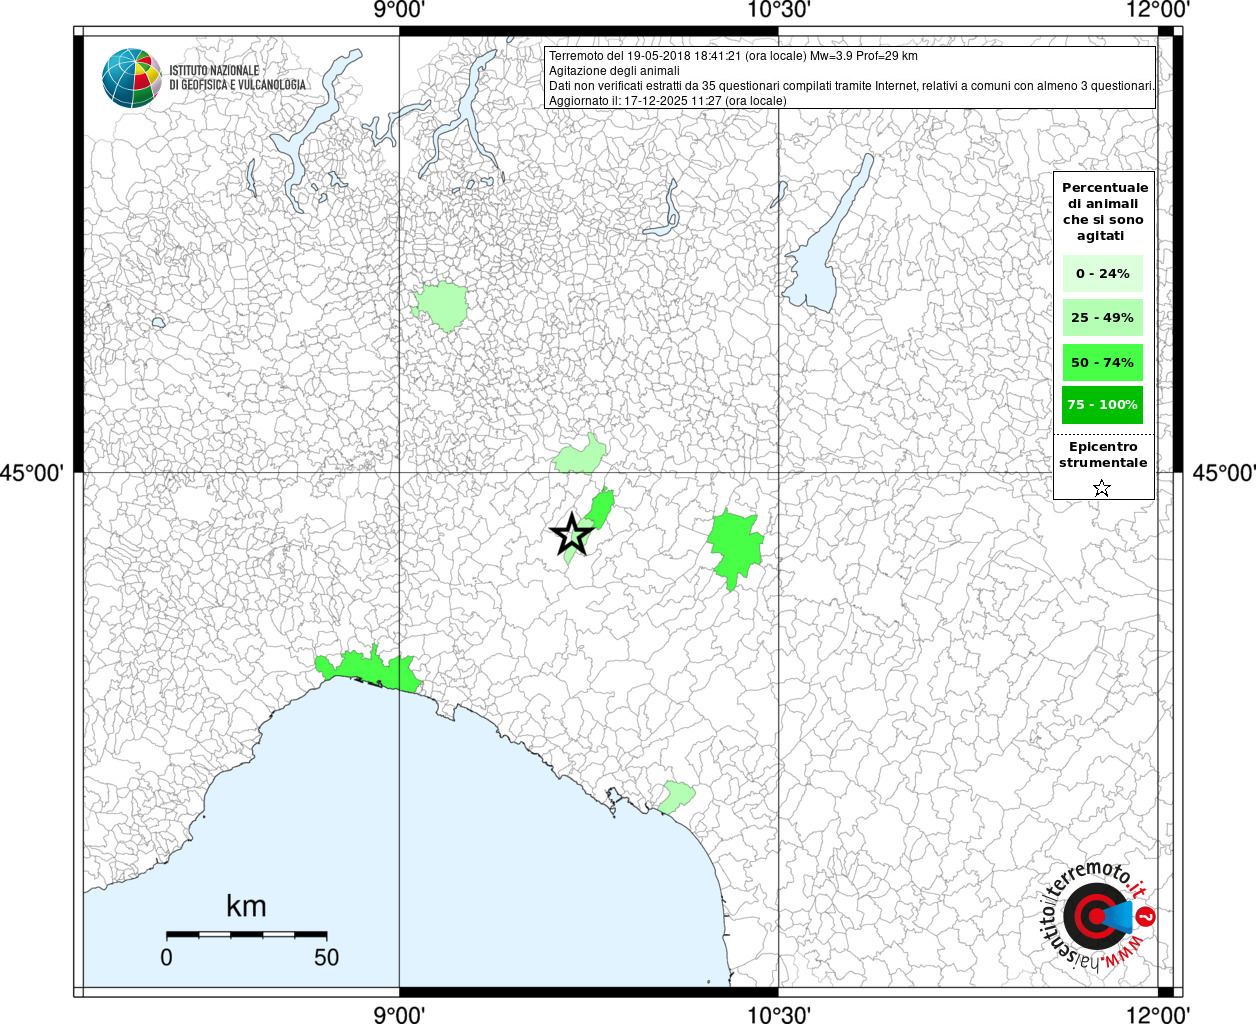Image resolution: width=1256 pixels, height=1024 pixels.
Task: Click the large green municipality east of the epicenter
Action: tap(735, 546)
